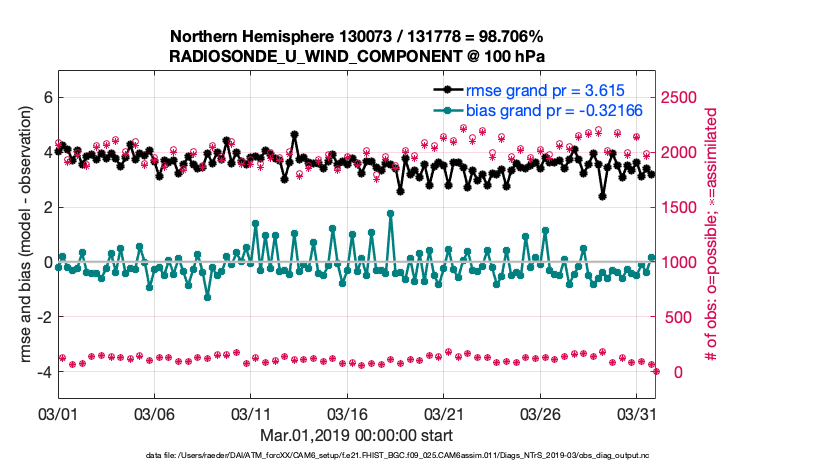Click the lowest black rmse dip marker
This screenshot has width=830, height=470.
pos(602,196)
